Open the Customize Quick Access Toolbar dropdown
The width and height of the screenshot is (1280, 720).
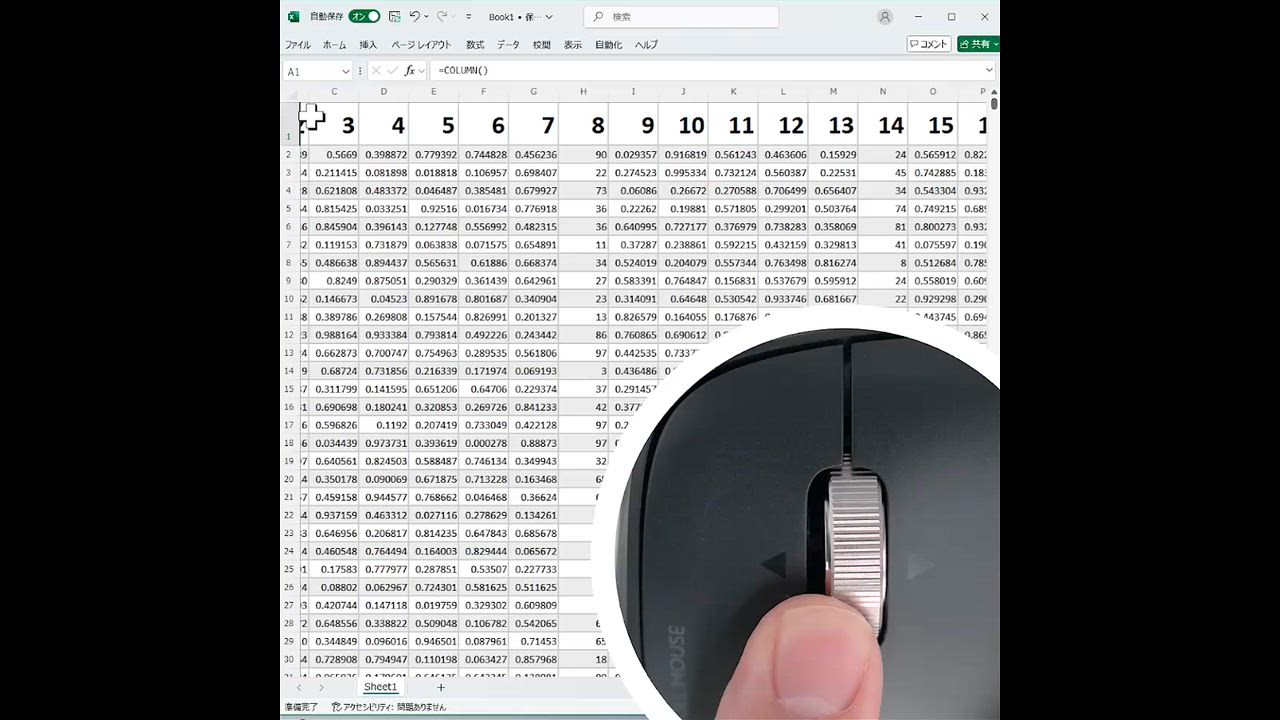[467, 17]
